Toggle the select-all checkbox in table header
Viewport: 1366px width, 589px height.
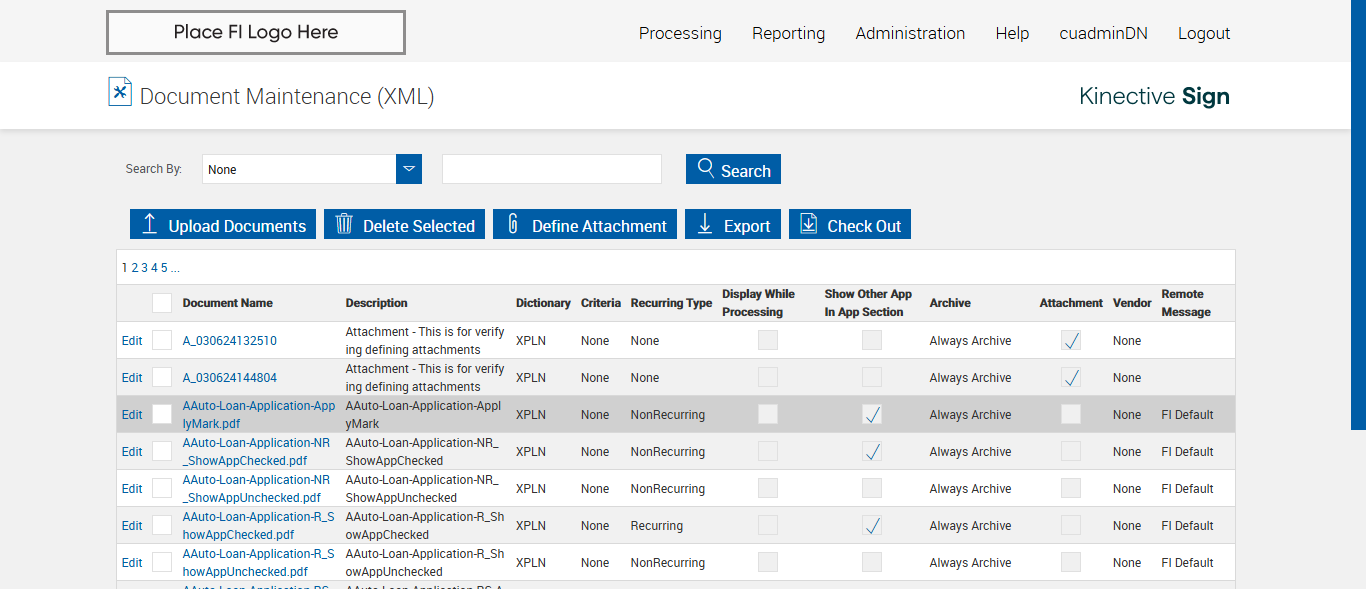pos(162,303)
